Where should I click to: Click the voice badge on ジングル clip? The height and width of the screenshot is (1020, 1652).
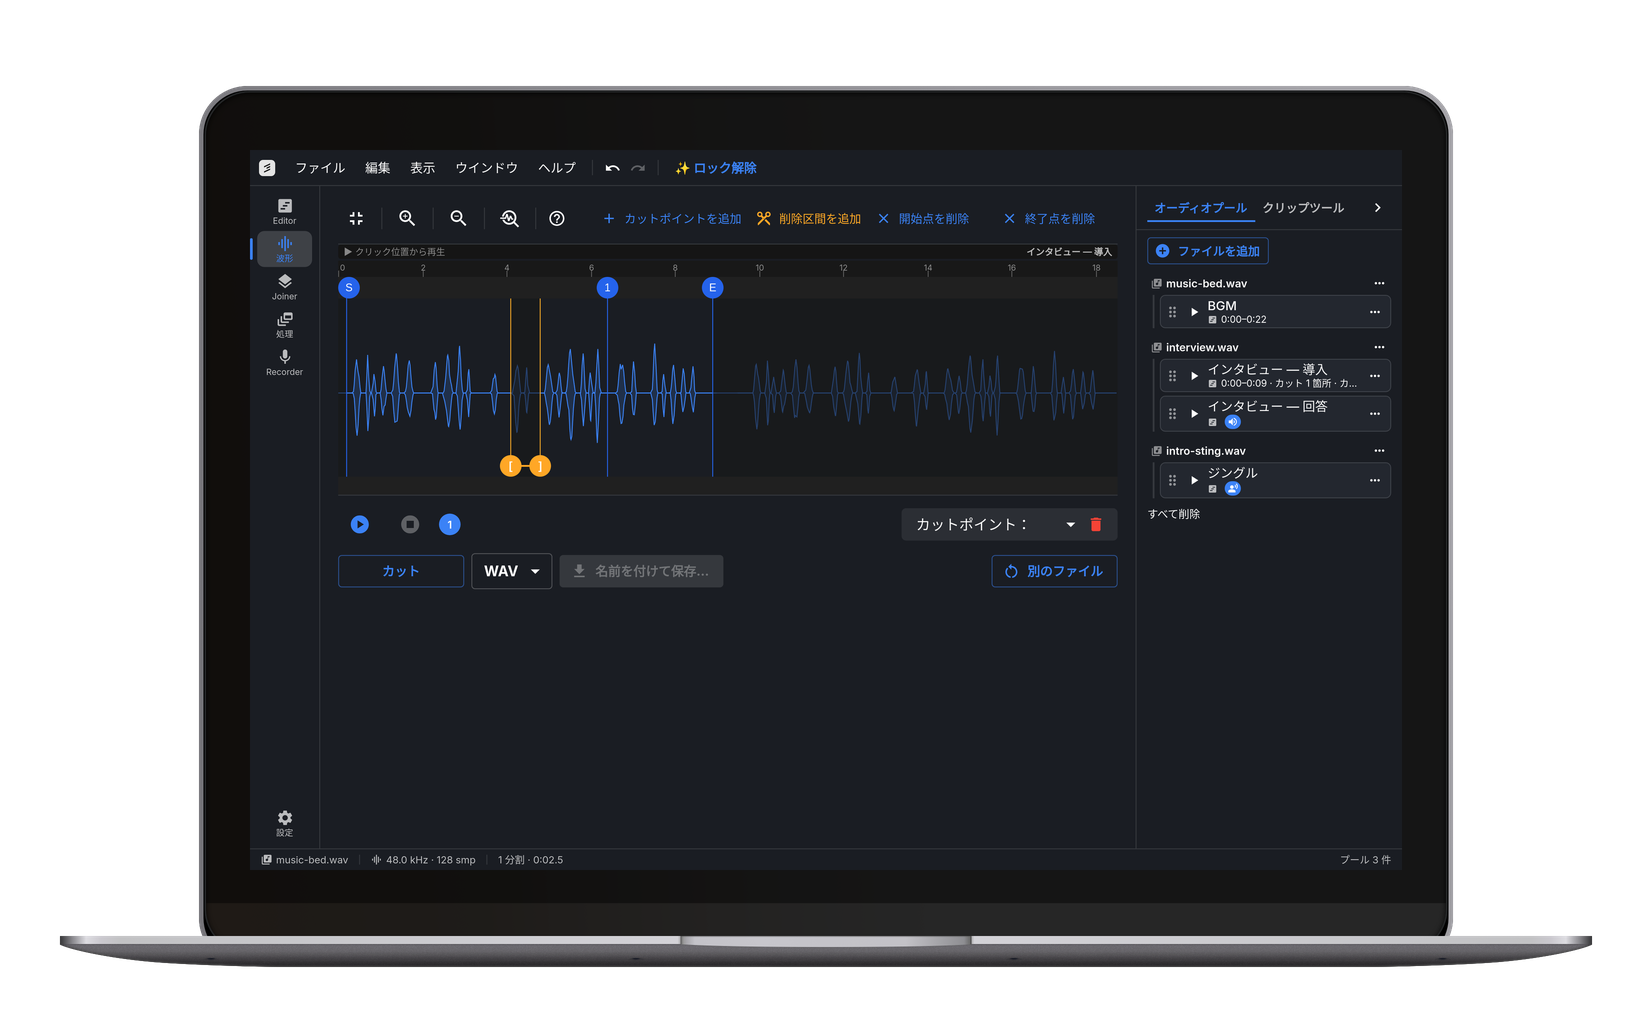pyautogui.click(x=1232, y=488)
